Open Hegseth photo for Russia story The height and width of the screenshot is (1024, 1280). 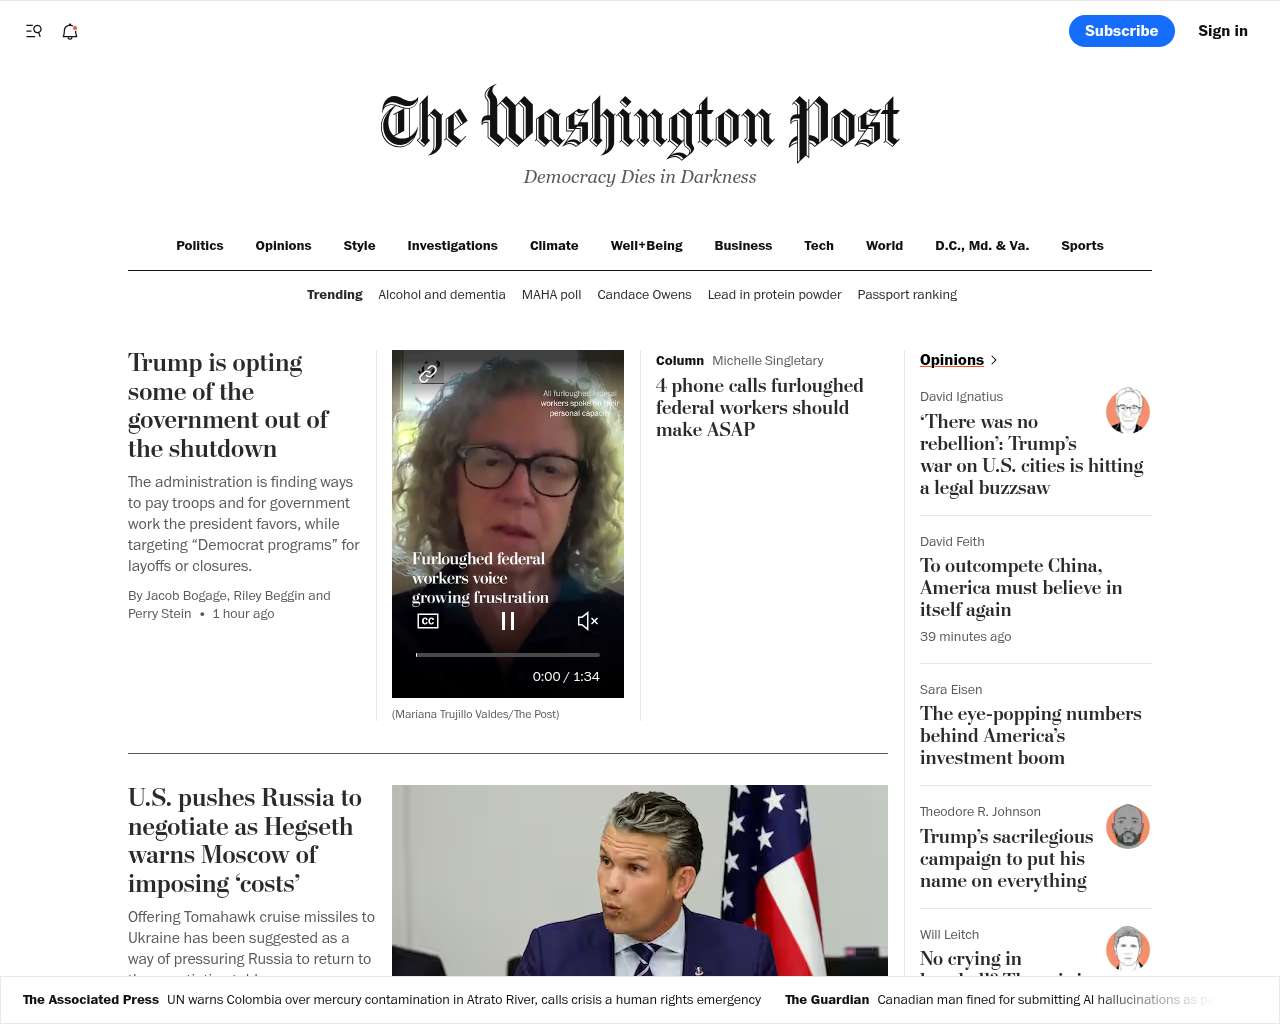pos(640,880)
